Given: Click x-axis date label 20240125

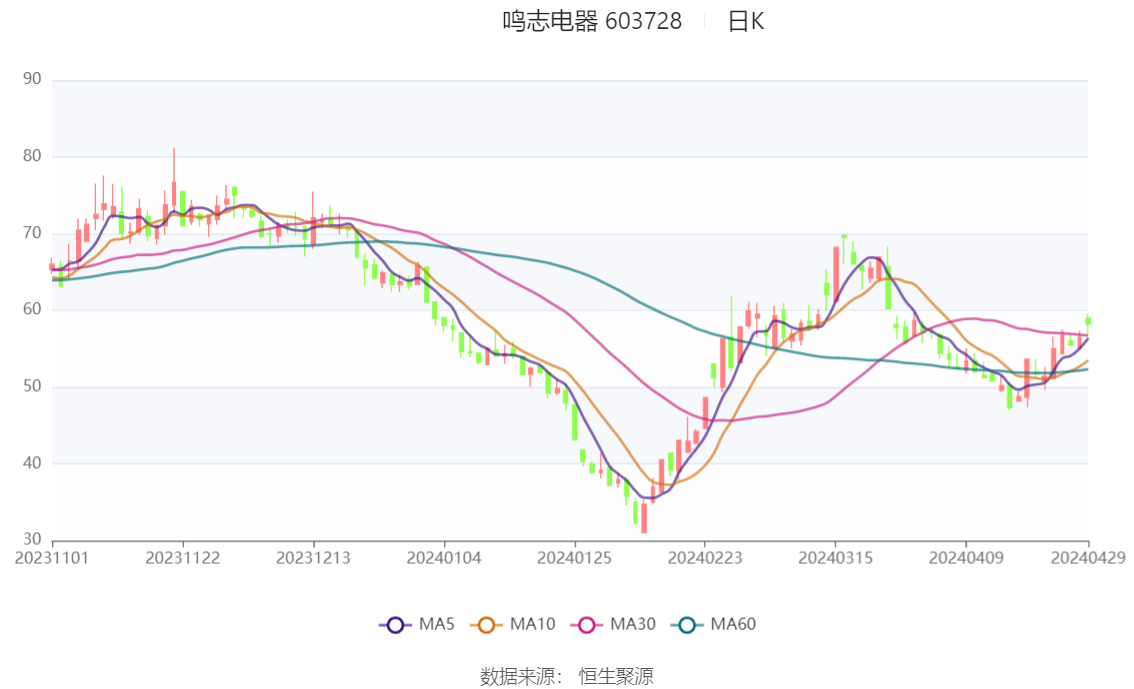Looking at the screenshot, I should 574,558.
